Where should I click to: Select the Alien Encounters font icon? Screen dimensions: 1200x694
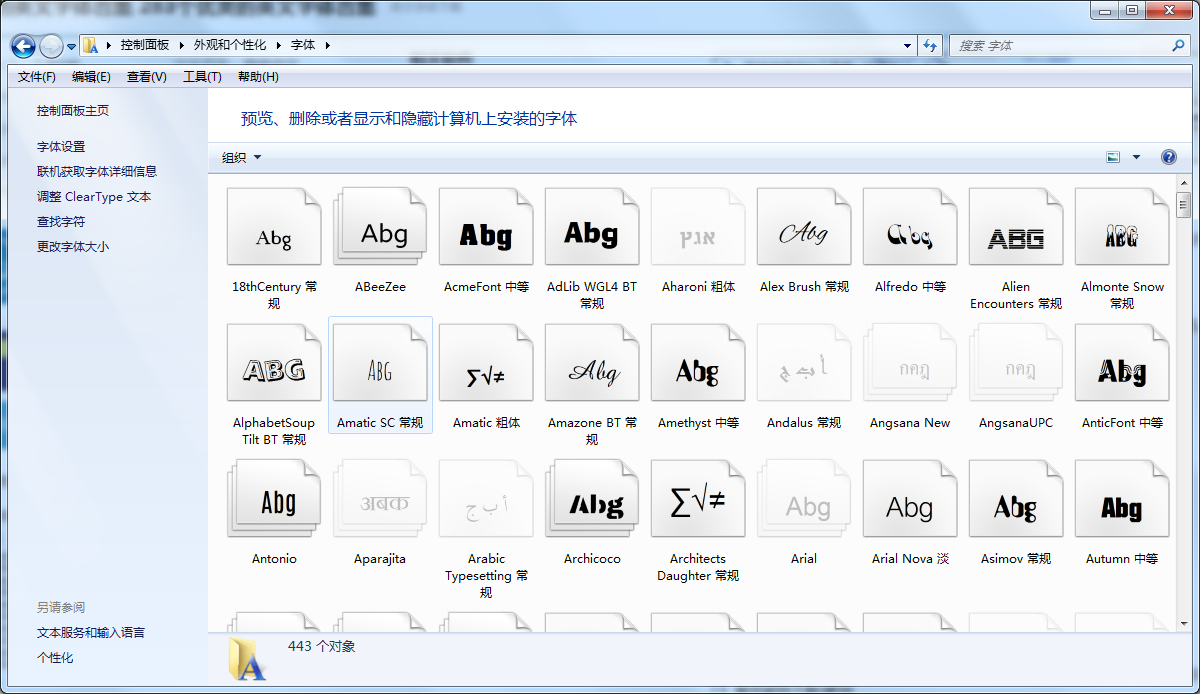[1016, 227]
